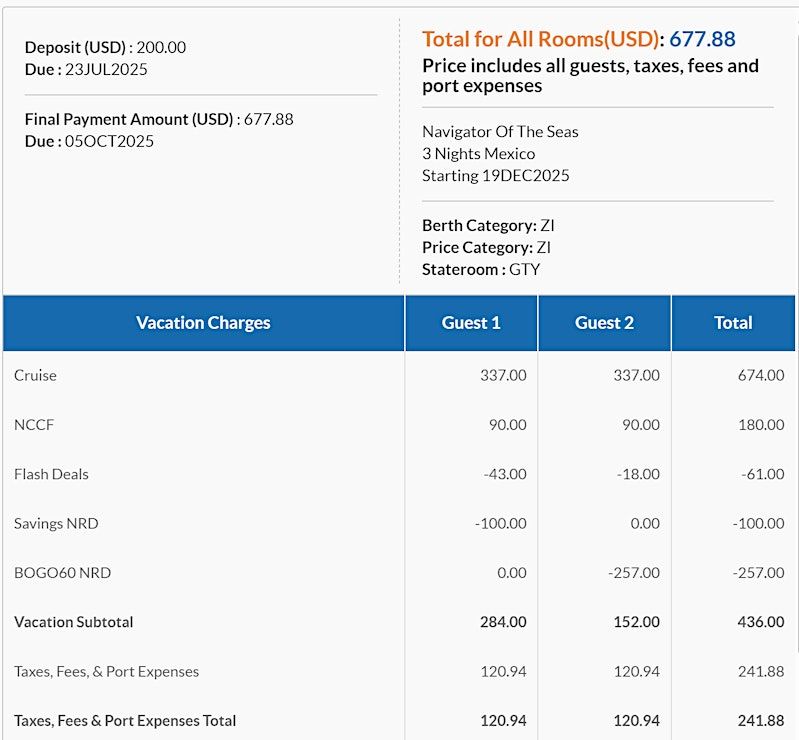Screen dimensions: 799x740
Task: Click the deposit due date 23JUL2025
Action: (x=106, y=69)
